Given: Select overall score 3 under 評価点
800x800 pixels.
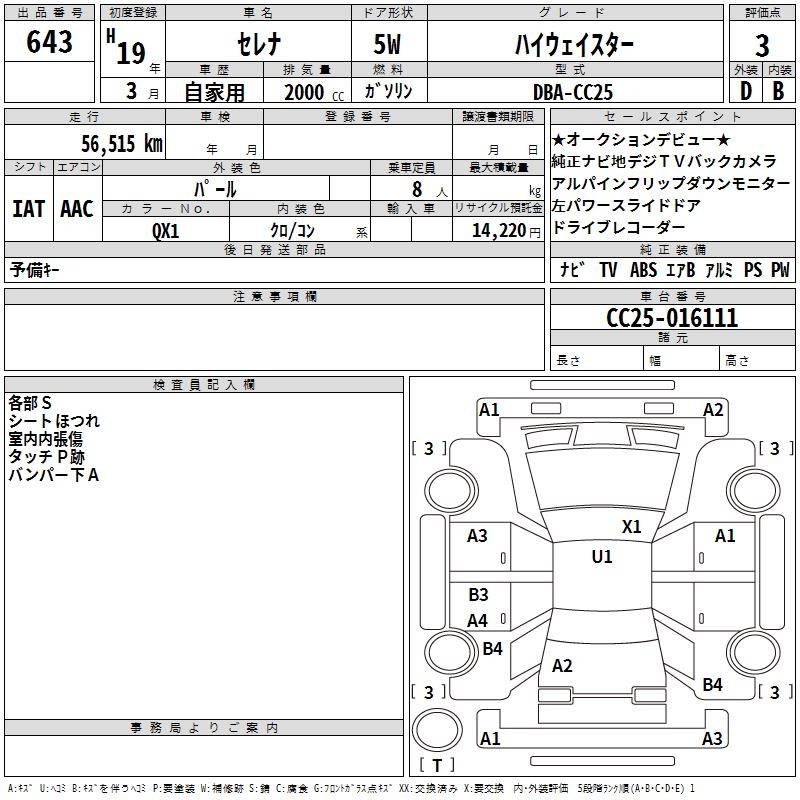Looking at the screenshot, I should 762,46.
